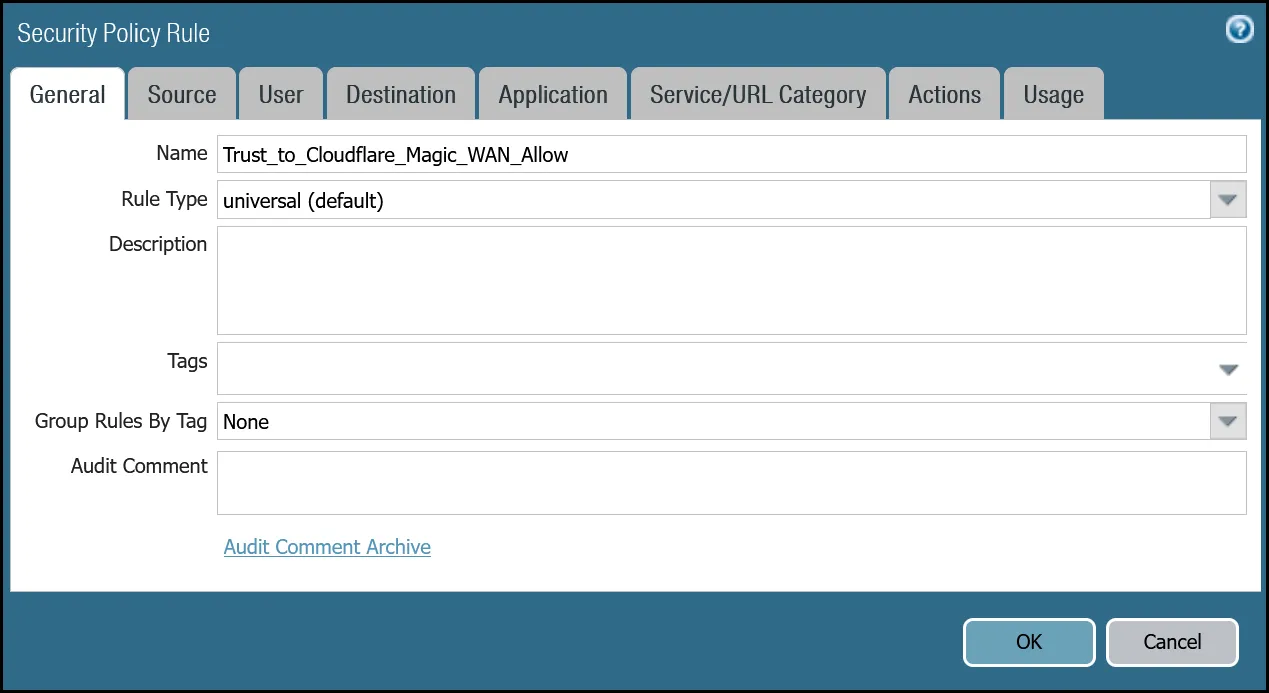This screenshot has height=693, width=1269.
Task: Click the 'universal (default)' rule type text
Action: tap(303, 200)
